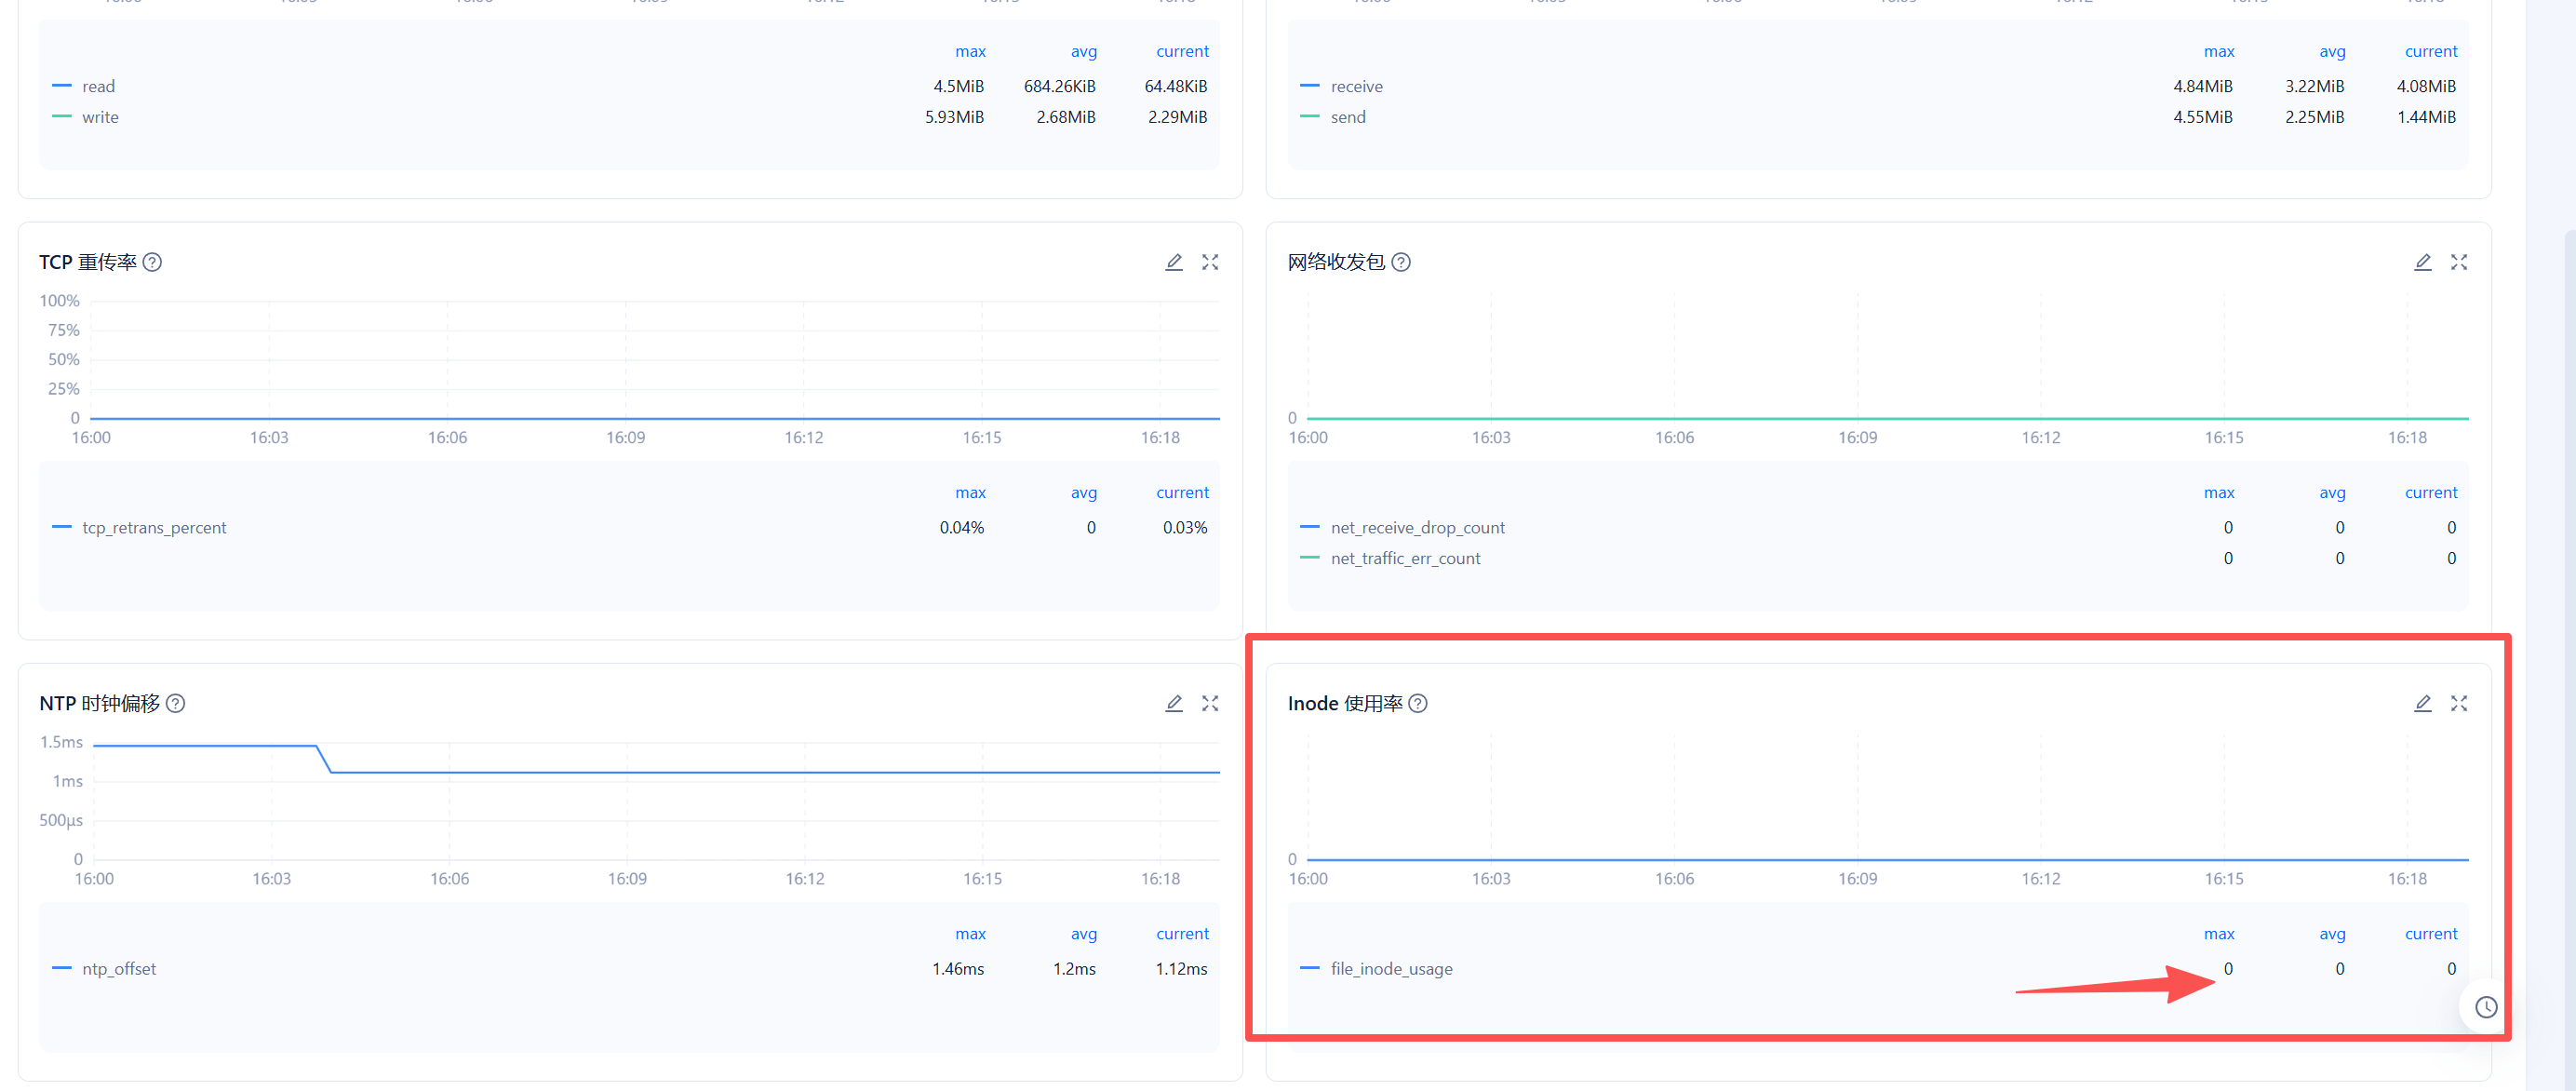Screen dimensions: 2576x1091
Task: Open help icon next to NTP 时钟偏移
Action: 175,703
